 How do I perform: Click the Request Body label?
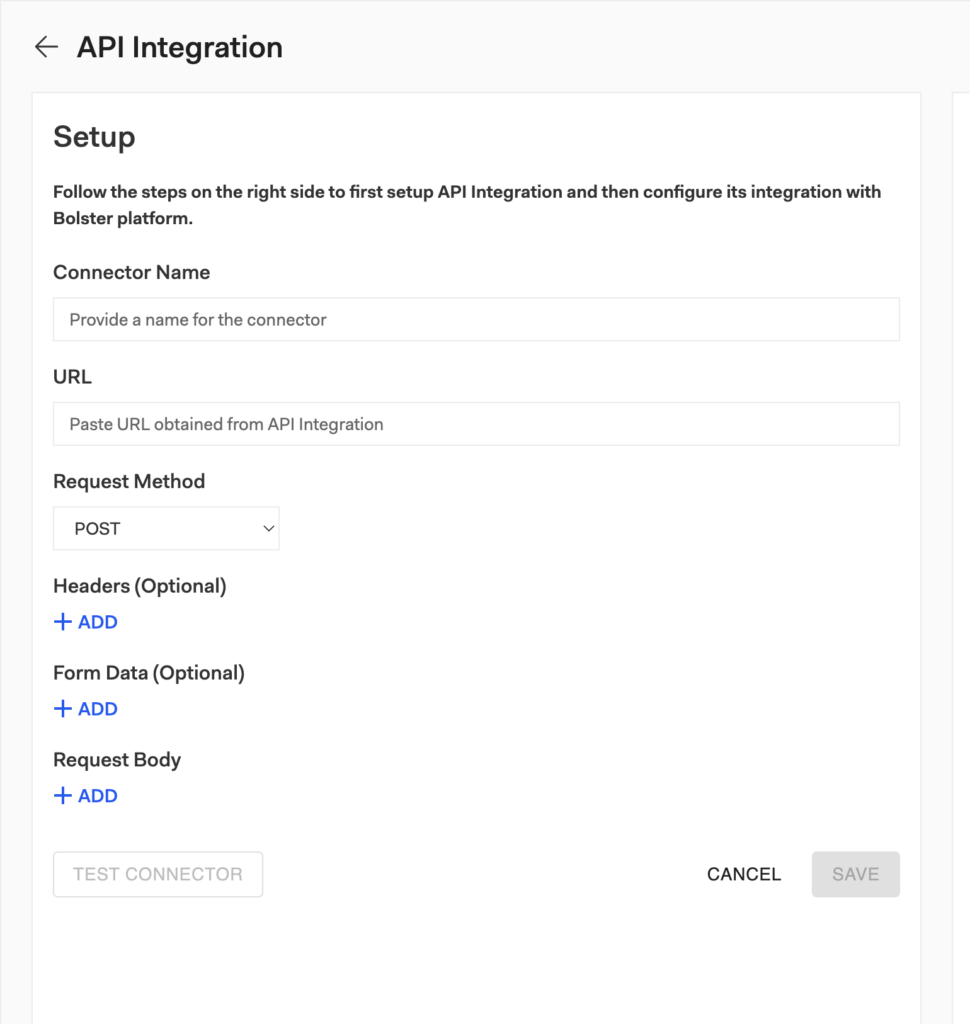[x=117, y=760]
